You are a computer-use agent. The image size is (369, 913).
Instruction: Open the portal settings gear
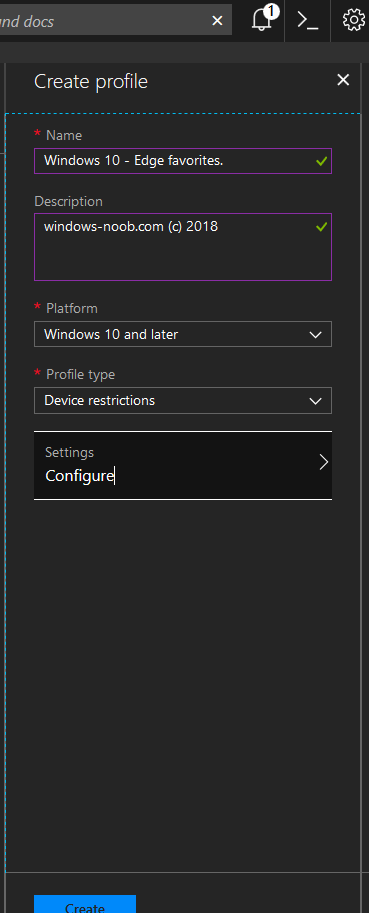[x=353, y=20]
